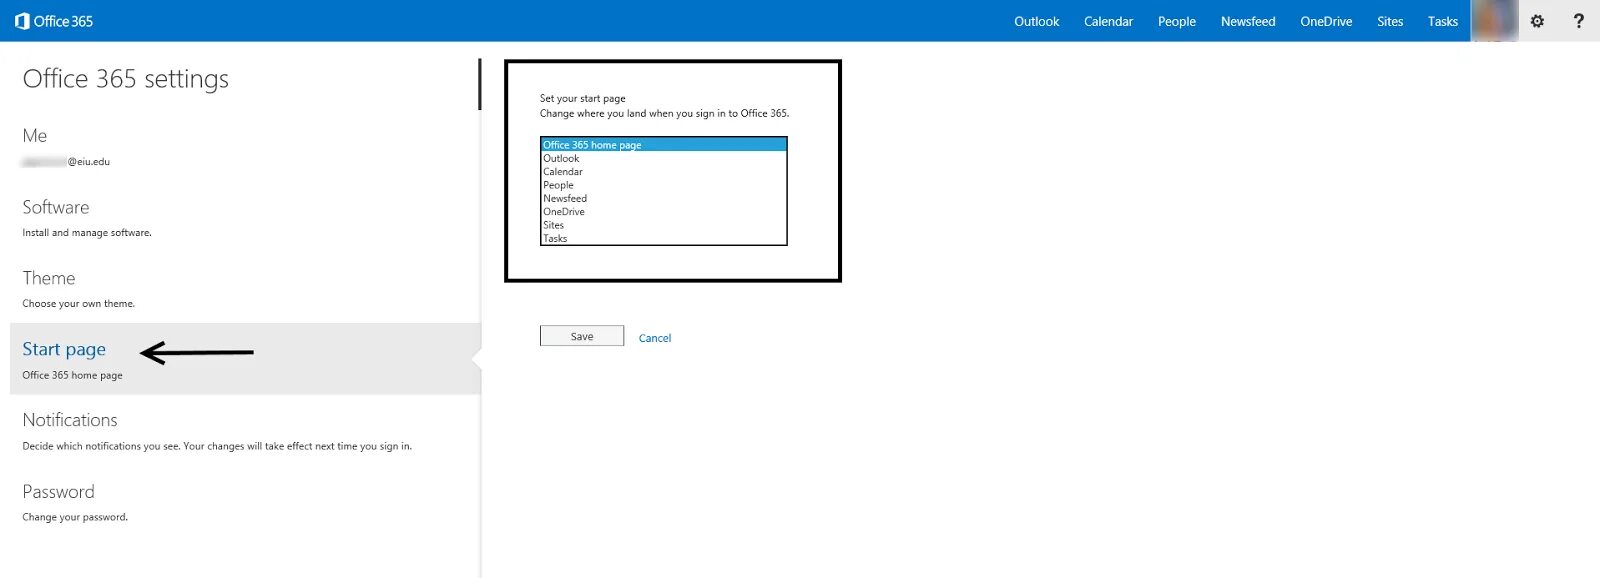This screenshot has height=578, width=1600.
Task: Choose Sites in start page list
Action: 664,225
